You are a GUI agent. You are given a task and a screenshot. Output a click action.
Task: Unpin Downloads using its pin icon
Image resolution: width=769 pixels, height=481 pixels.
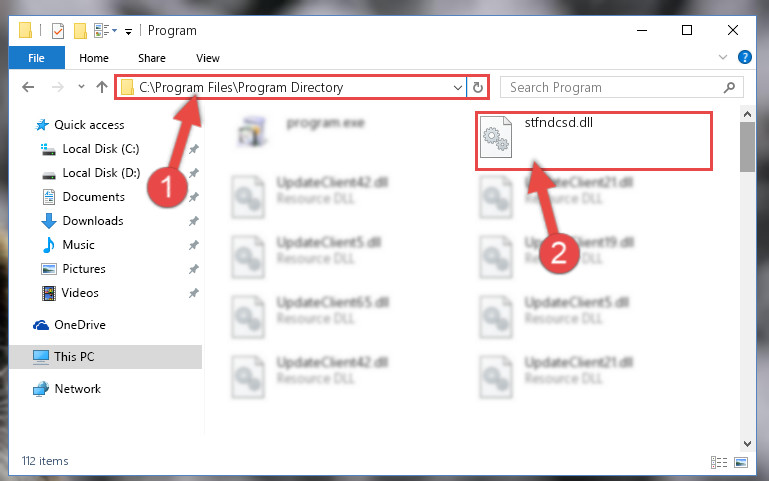pos(194,221)
